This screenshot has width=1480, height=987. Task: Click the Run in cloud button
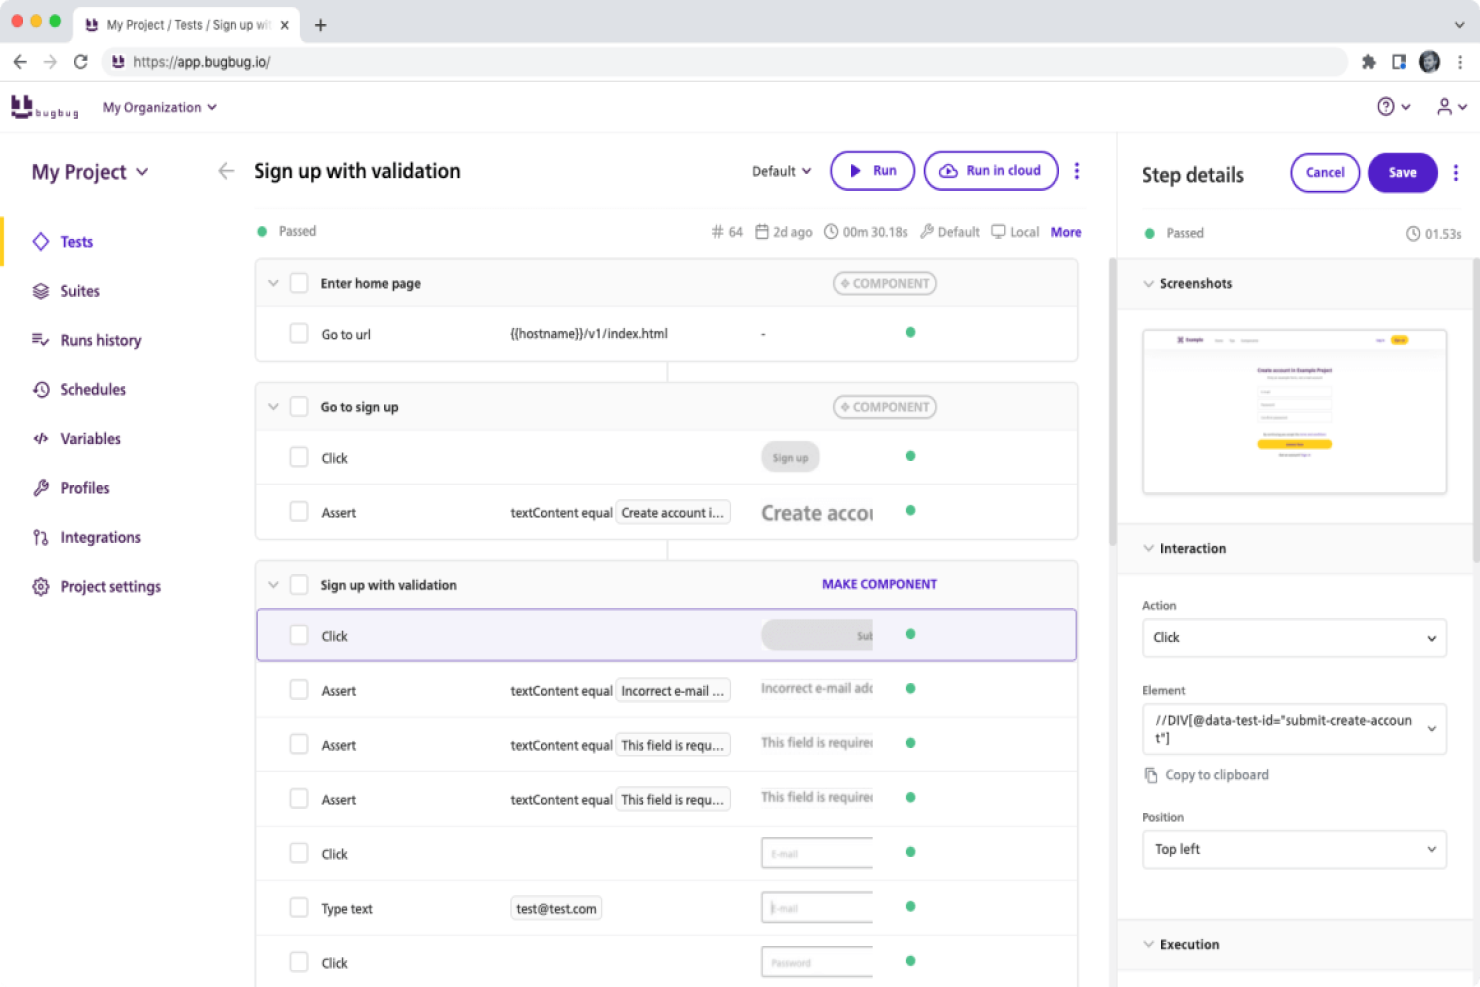(x=991, y=170)
